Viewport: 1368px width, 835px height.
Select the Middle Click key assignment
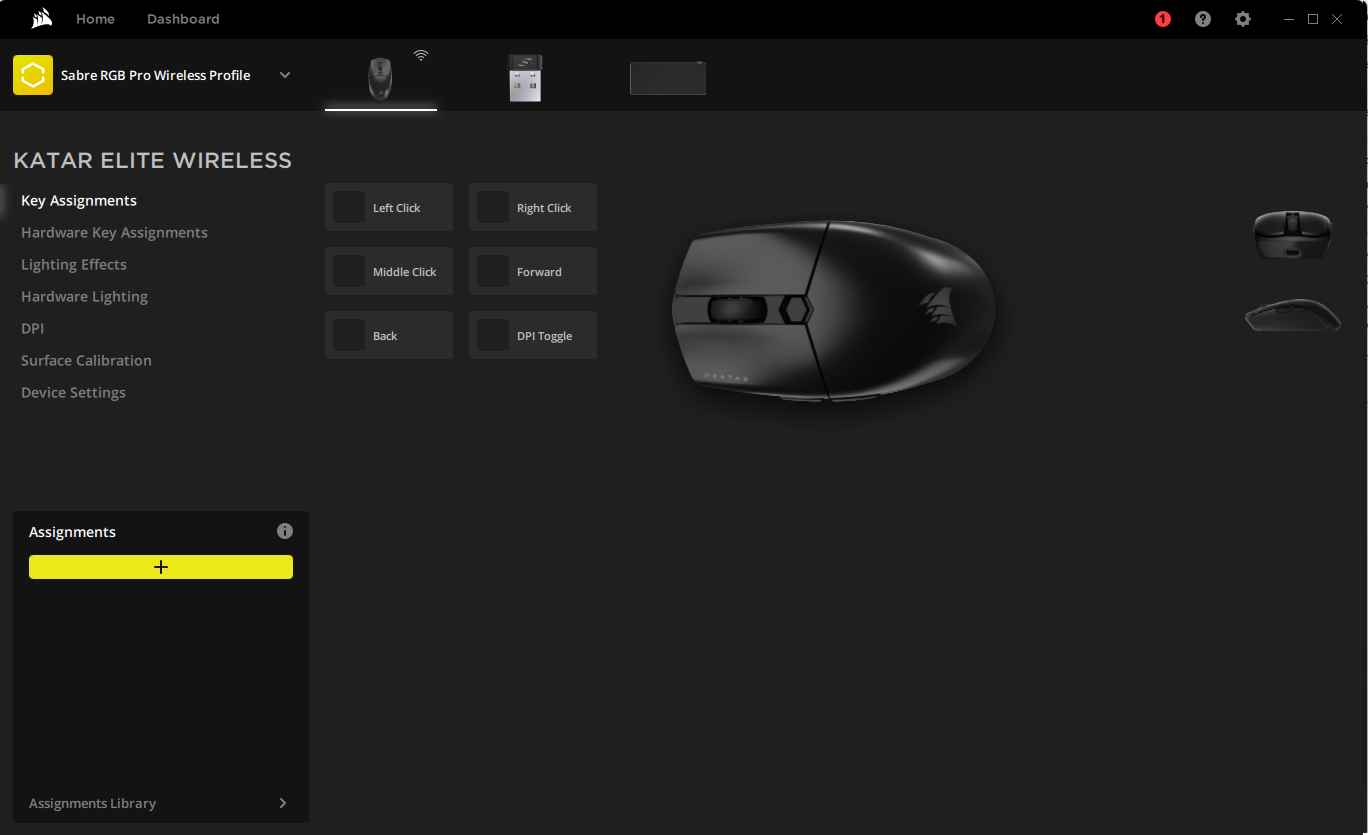[x=389, y=271]
